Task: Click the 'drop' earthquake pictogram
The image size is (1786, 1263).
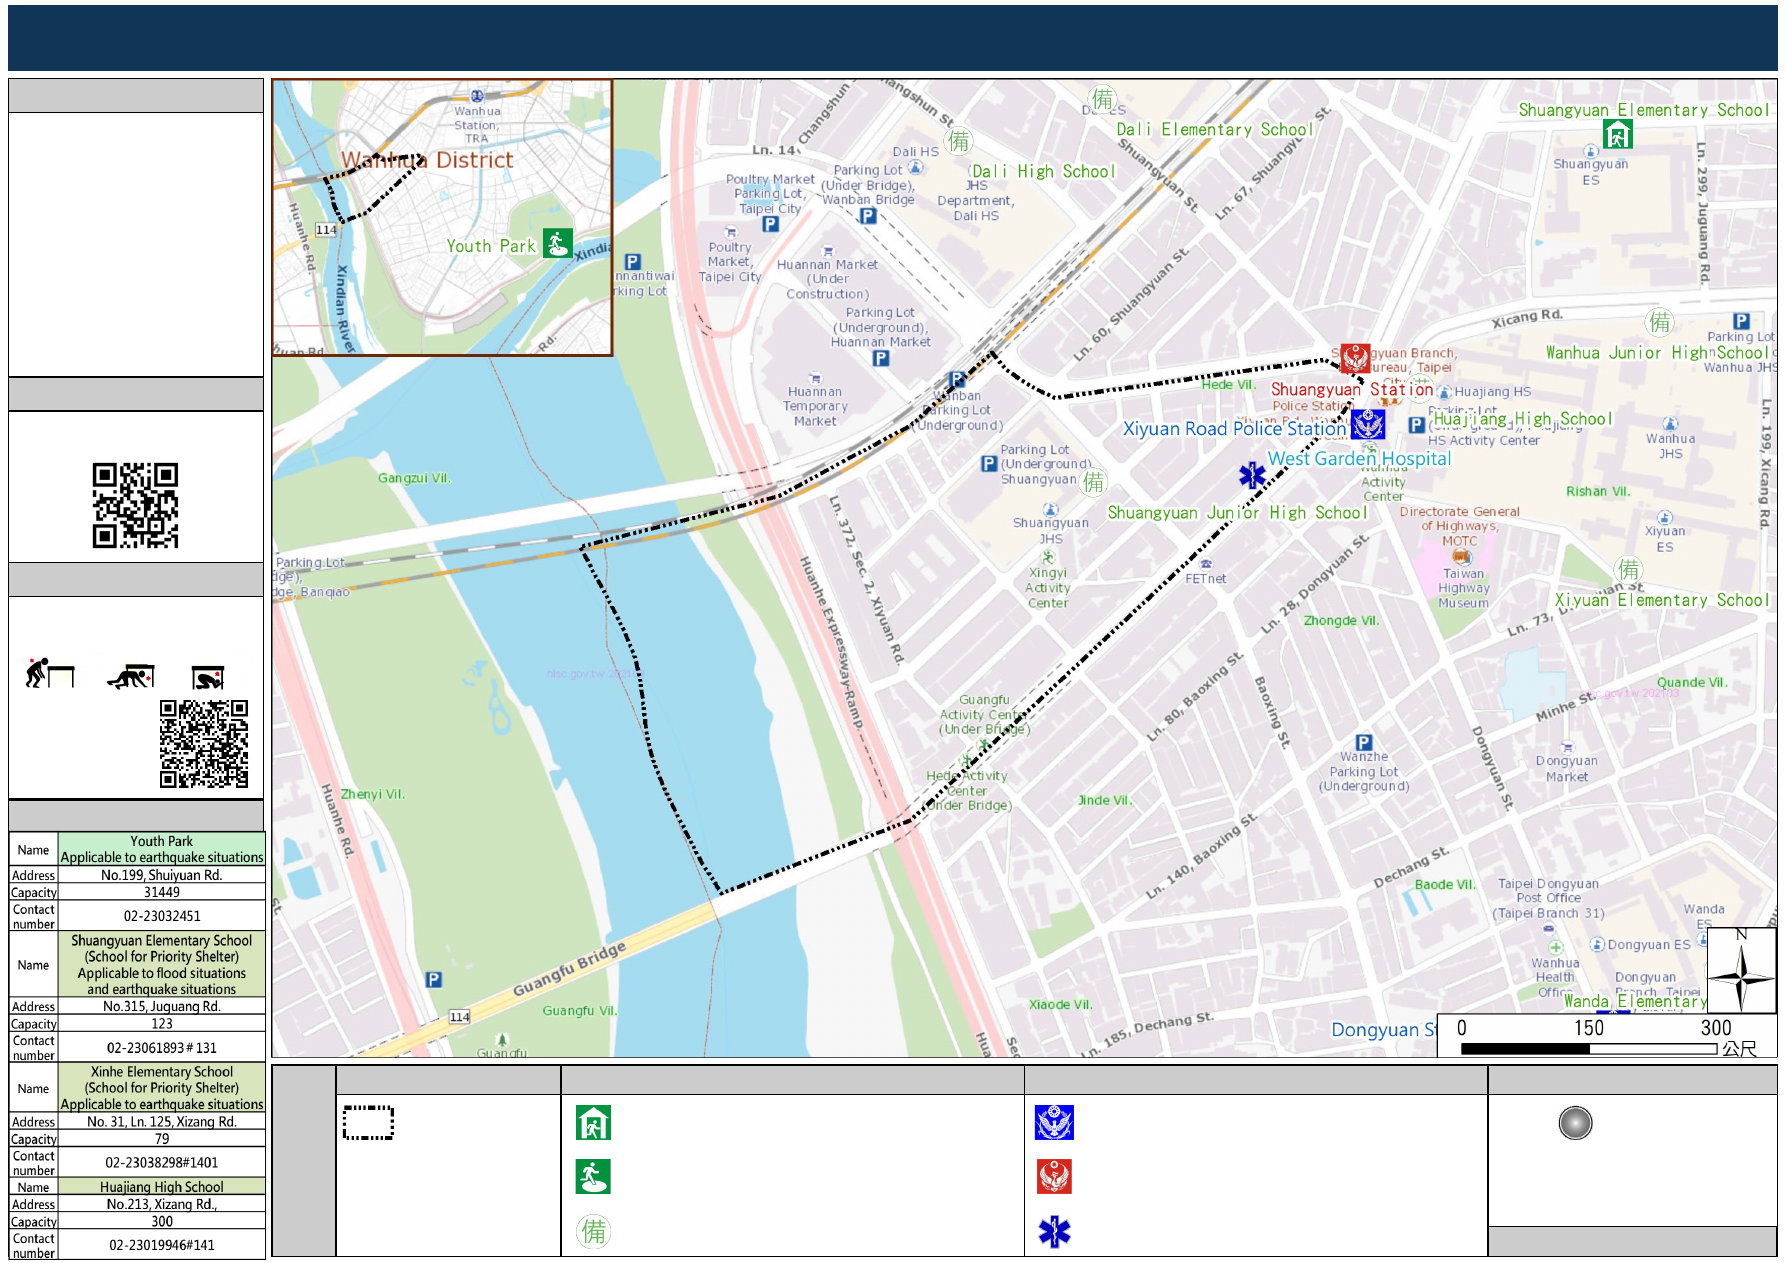Action: [50, 674]
